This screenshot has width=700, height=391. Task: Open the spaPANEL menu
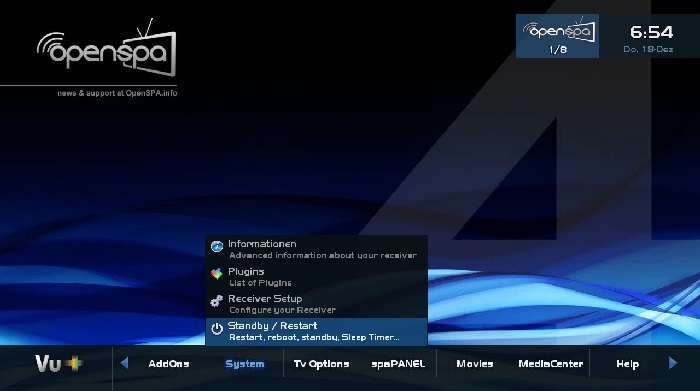click(x=398, y=364)
